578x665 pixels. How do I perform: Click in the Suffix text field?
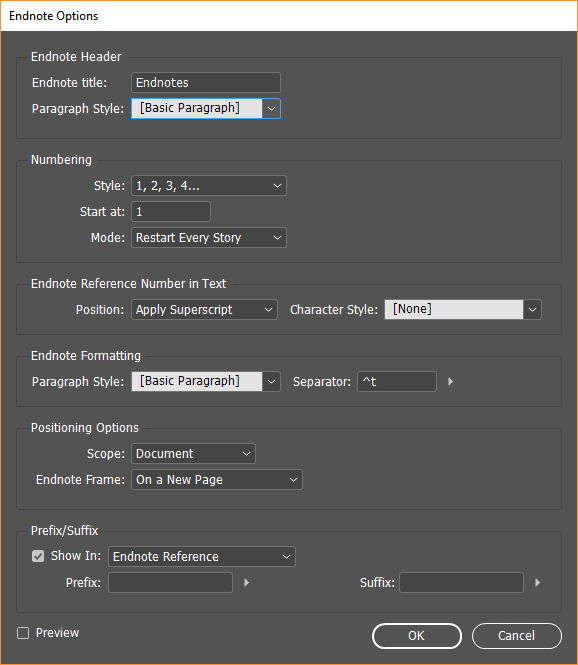click(x=461, y=582)
